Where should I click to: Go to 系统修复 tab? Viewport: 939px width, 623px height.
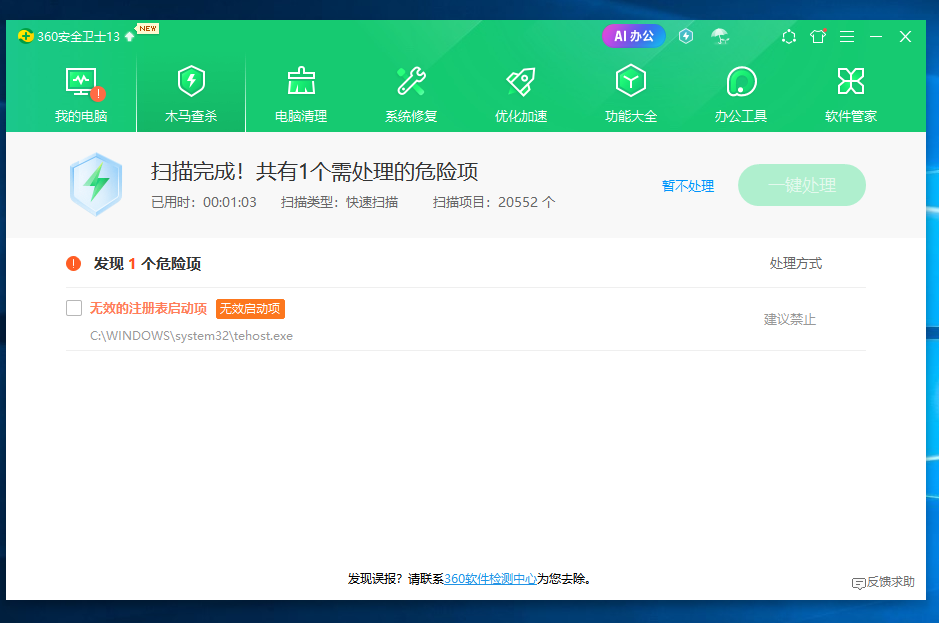411,94
